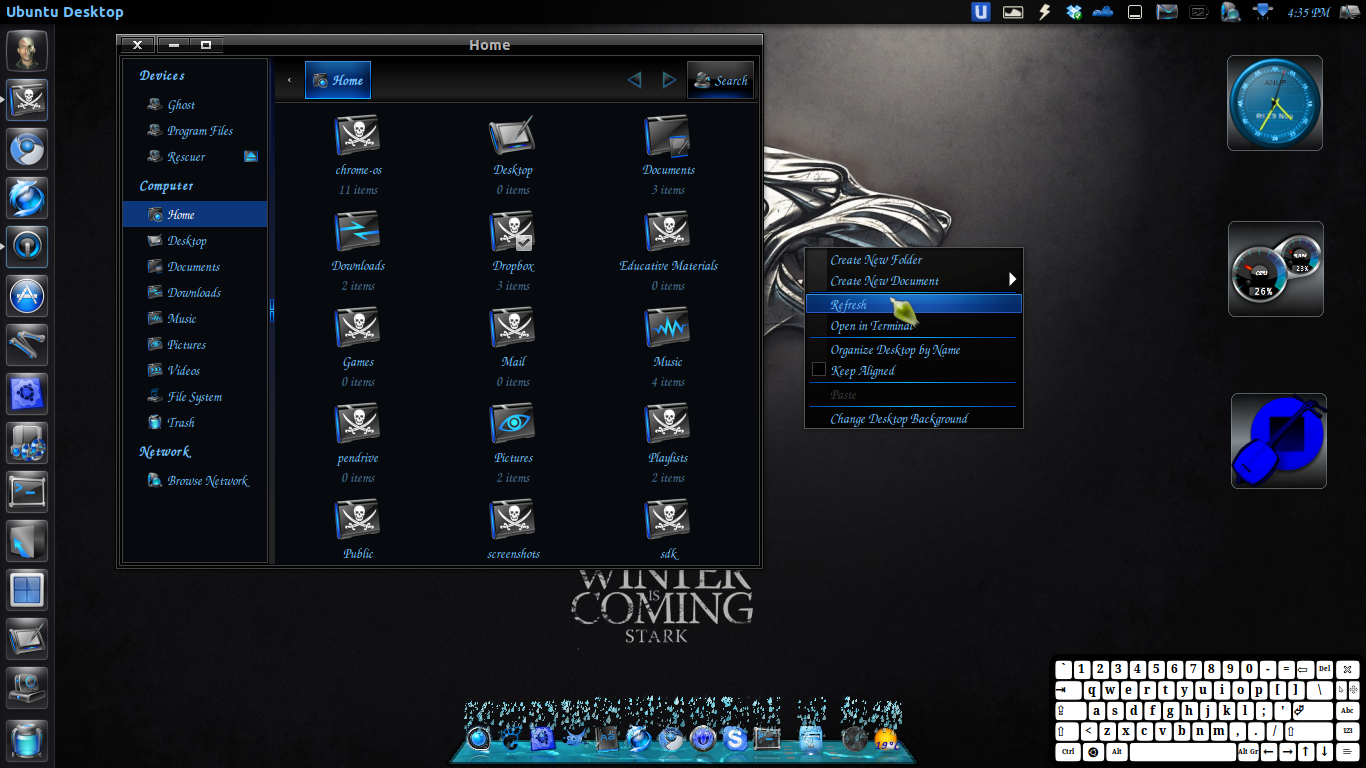Open wrench system tools icon in launcher
The image size is (1366, 768).
[27, 345]
